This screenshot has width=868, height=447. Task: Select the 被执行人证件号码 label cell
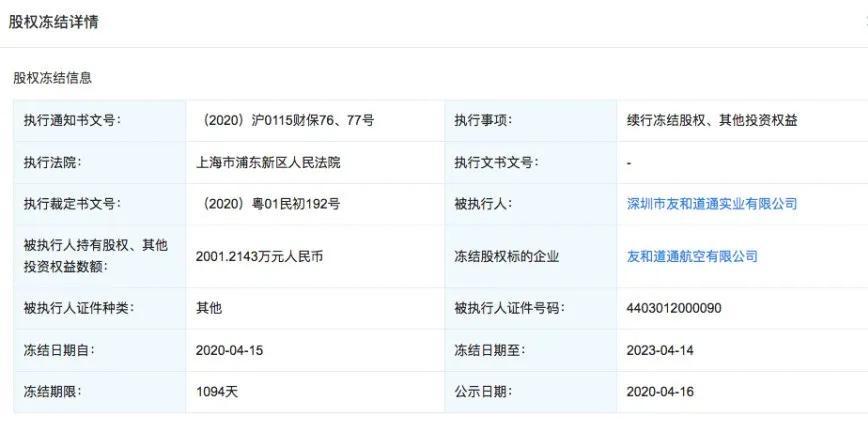[531, 308]
